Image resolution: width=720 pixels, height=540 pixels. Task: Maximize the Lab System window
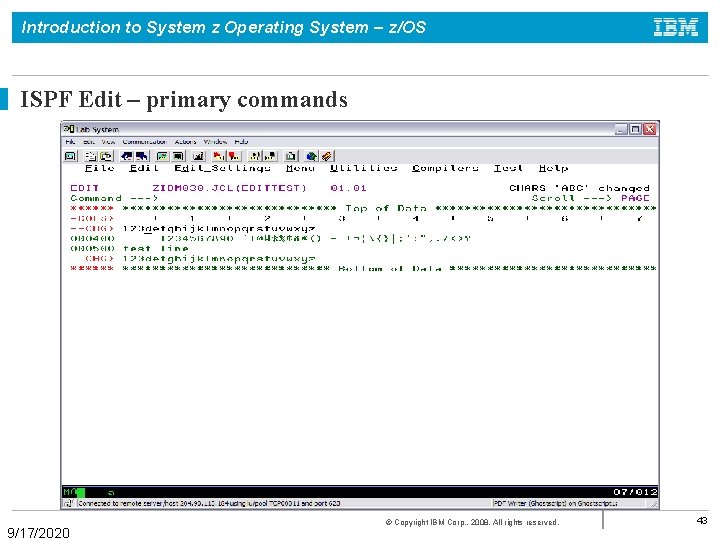(635, 129)
